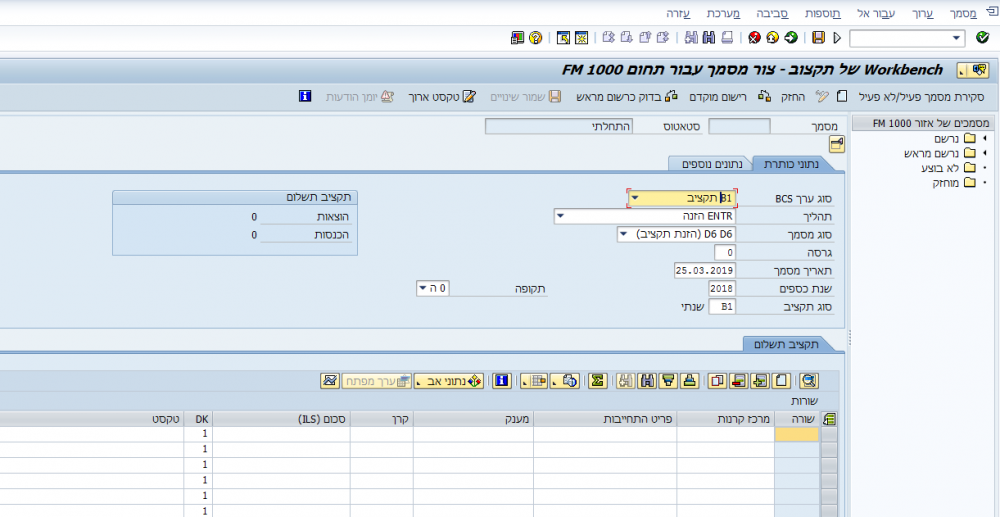Click the copy row icon in lines toolbar
The height and width of the screenshot is (517, 1000).
tap(717, 381)
